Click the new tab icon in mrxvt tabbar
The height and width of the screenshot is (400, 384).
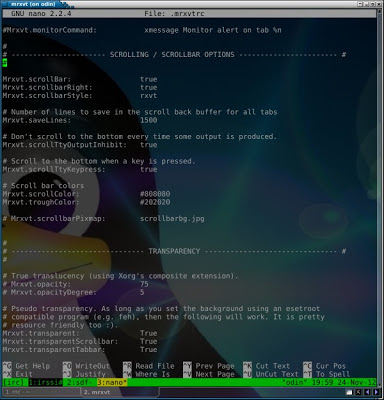click(x=349, y=392)
